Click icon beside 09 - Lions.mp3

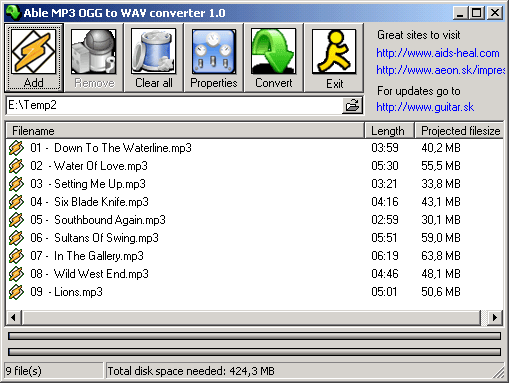coord(16,292)
